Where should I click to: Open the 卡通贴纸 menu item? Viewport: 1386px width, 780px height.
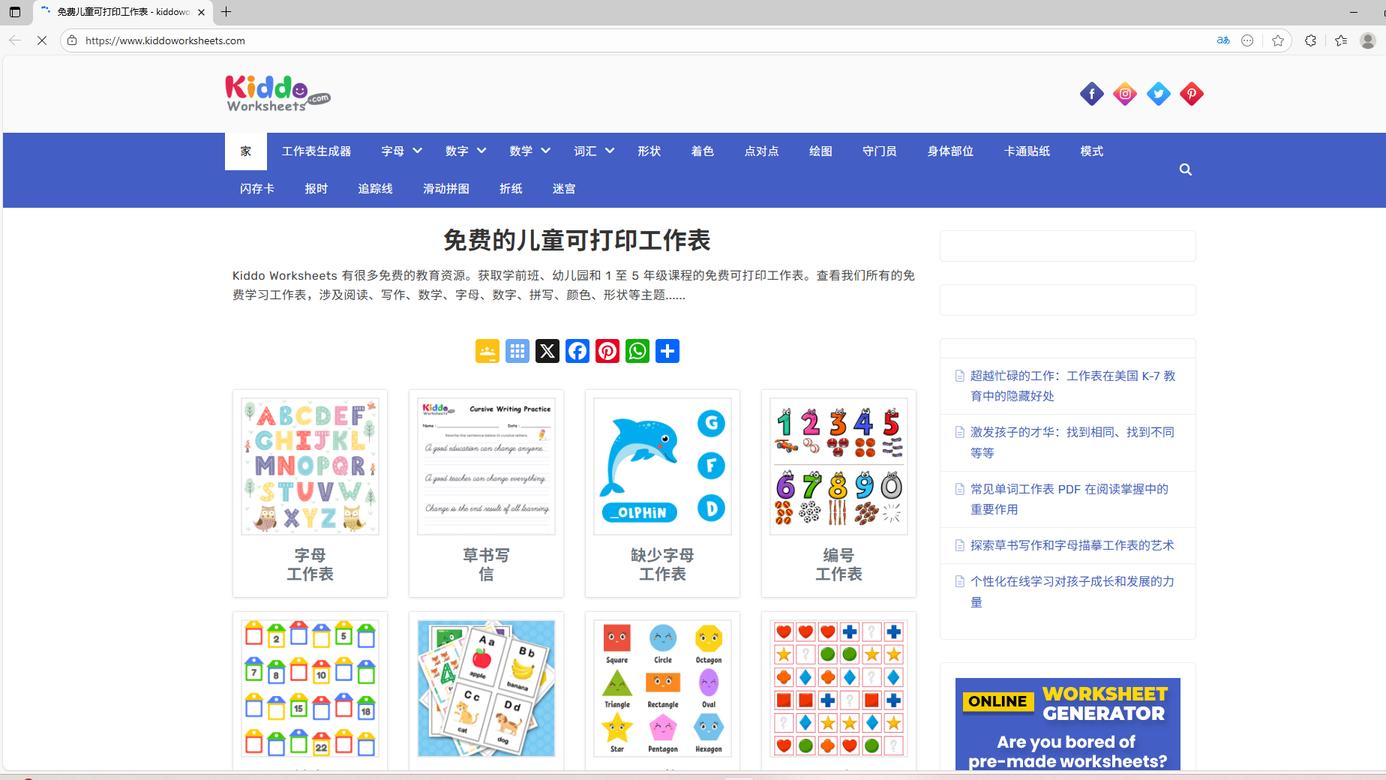[1027, 151]
